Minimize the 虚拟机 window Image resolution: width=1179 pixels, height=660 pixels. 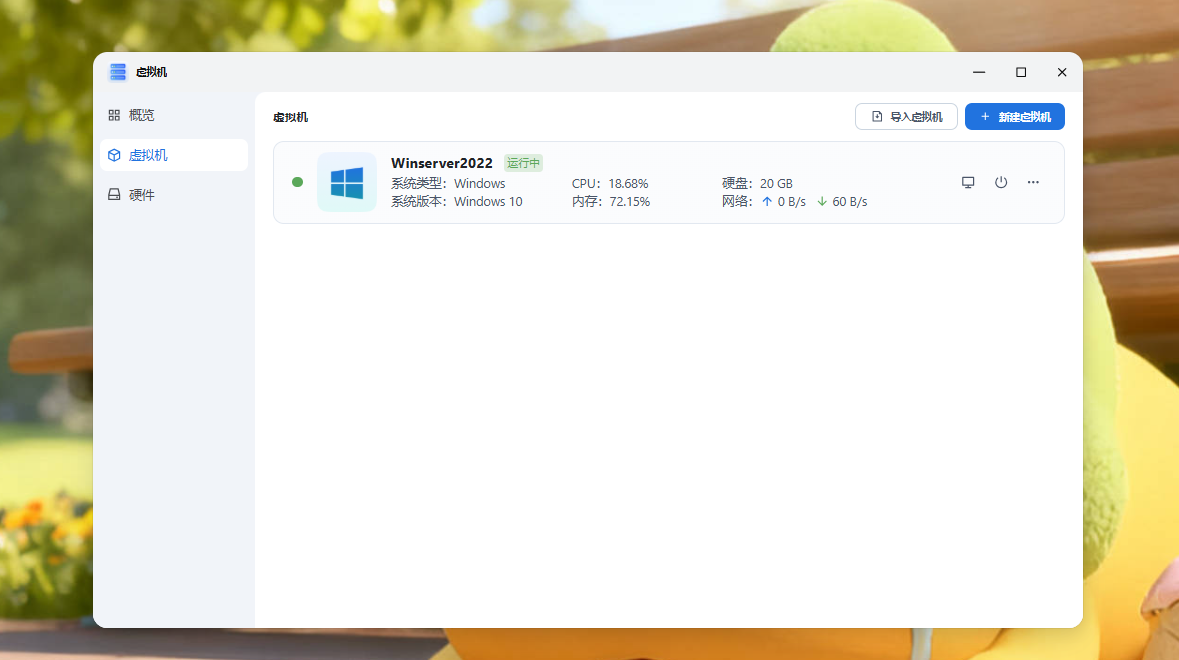click(979, 72)
